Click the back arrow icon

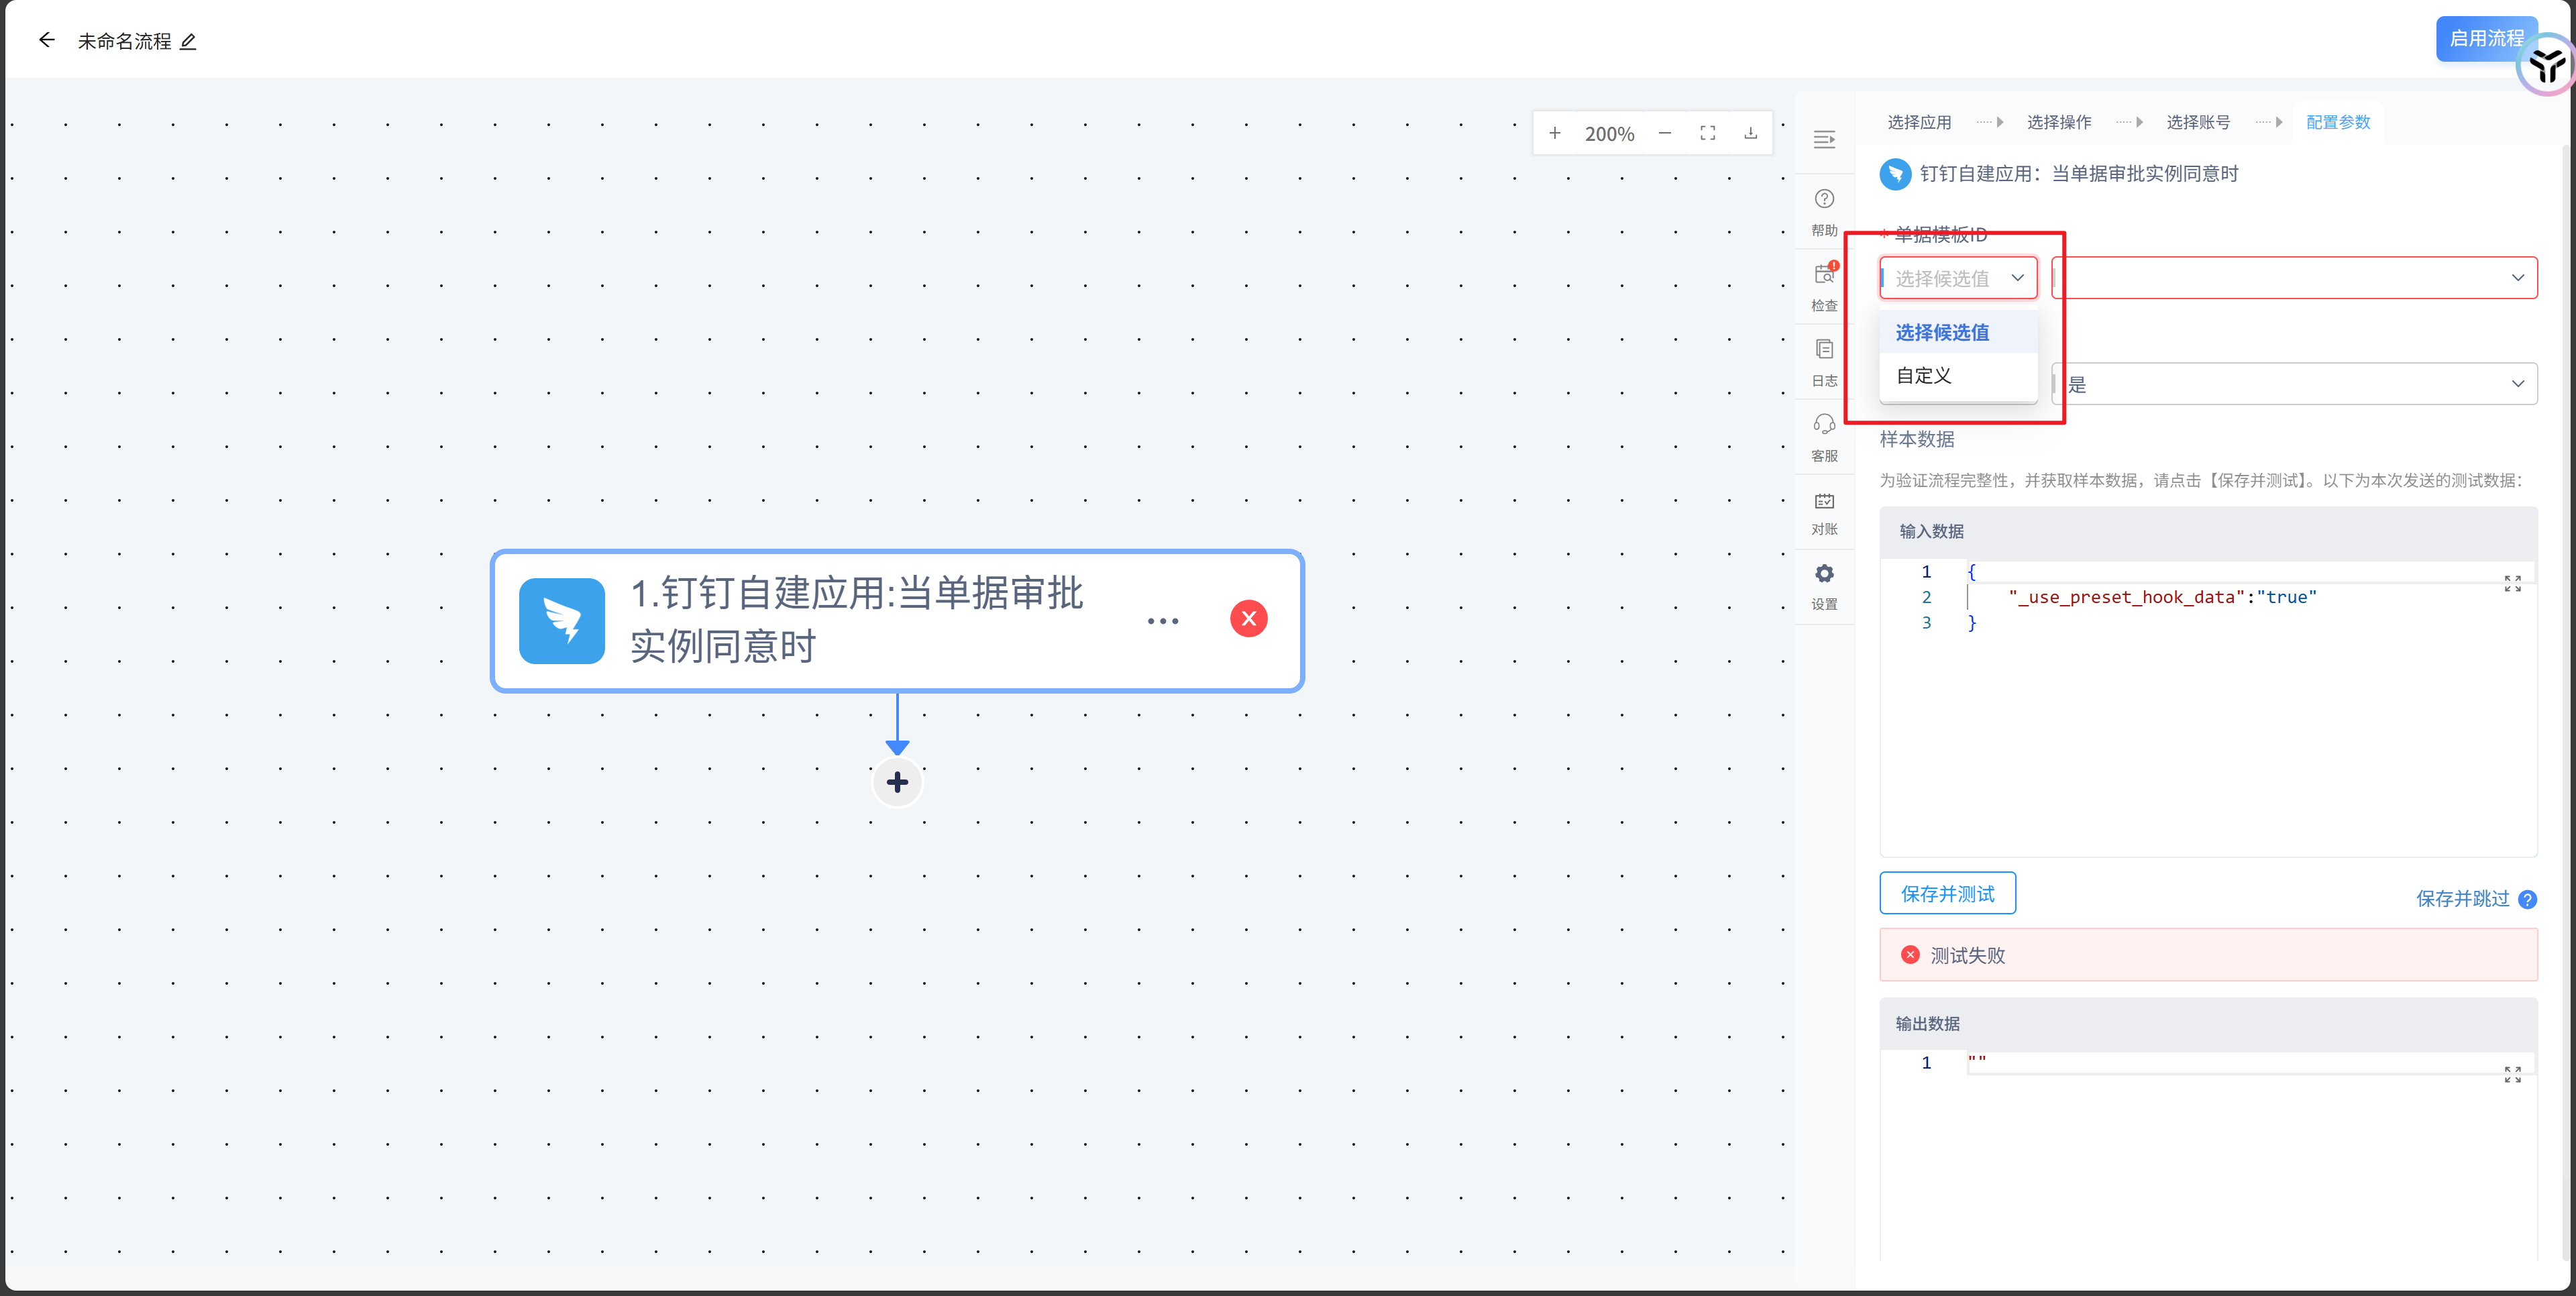pos(46,40)
